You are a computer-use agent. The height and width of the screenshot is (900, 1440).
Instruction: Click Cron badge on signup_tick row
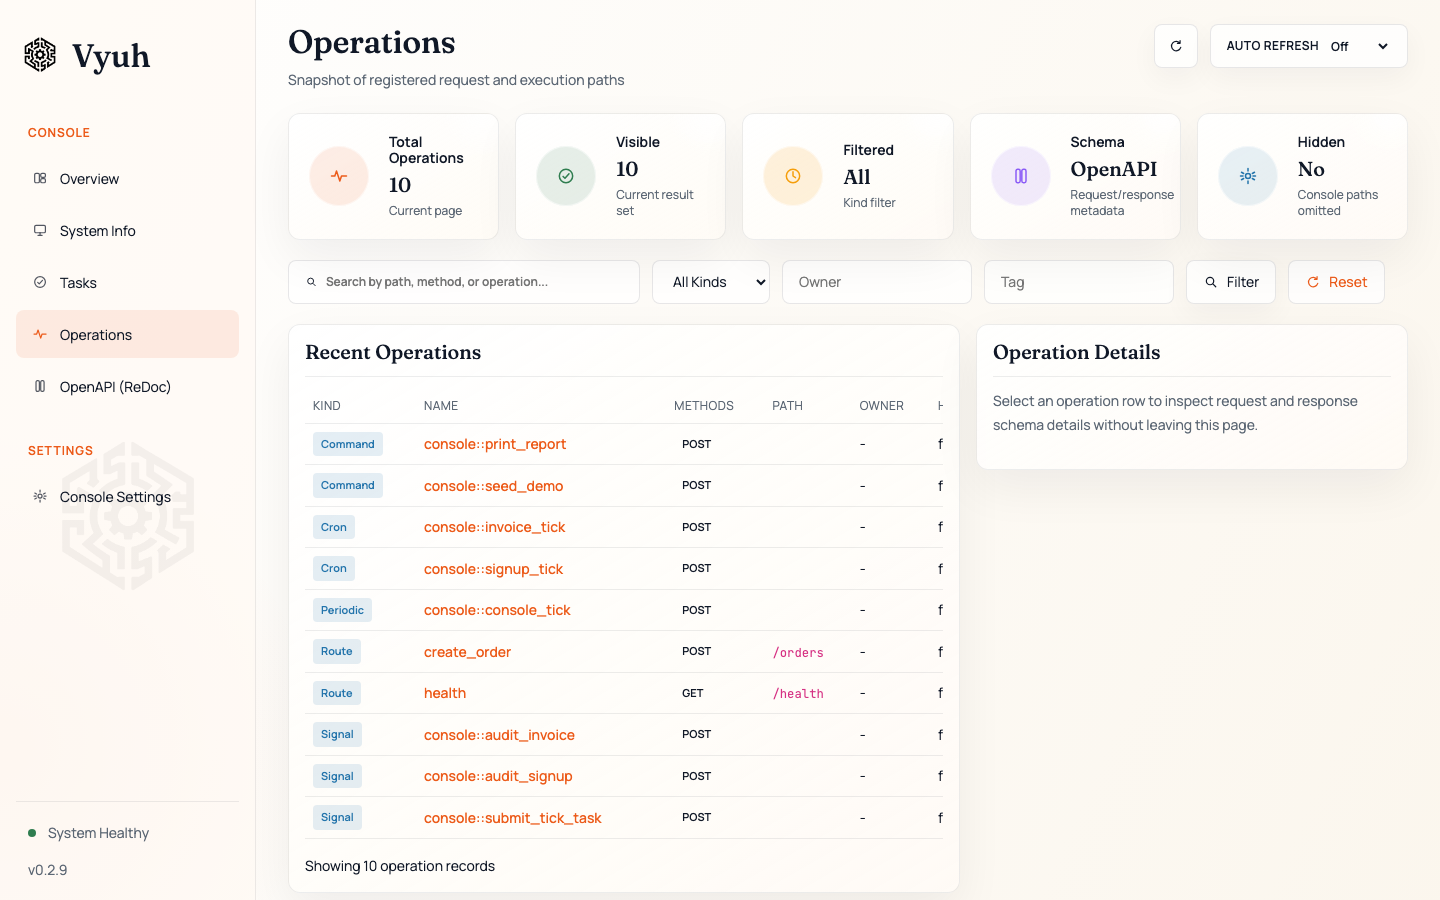tap(334, 568)
